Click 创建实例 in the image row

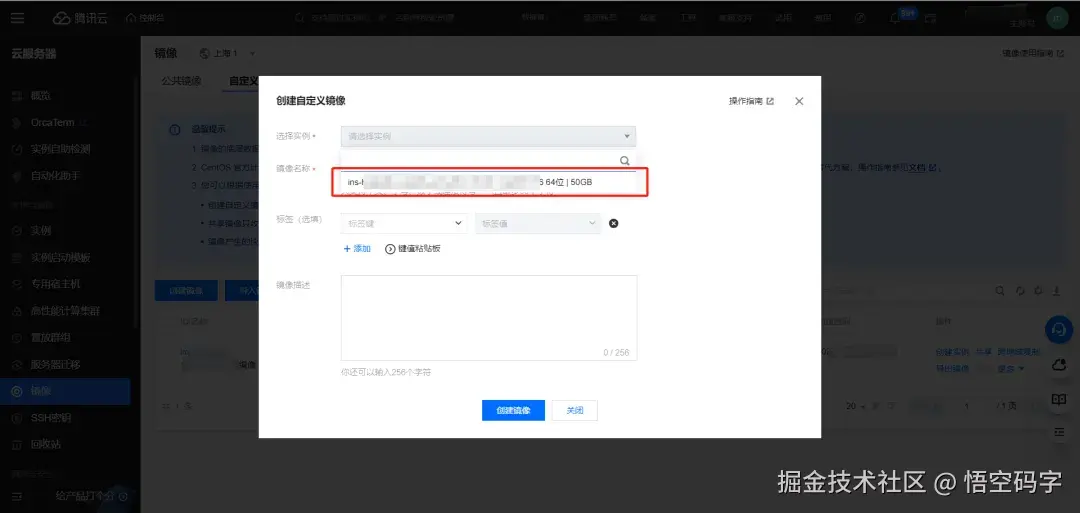[952, 351]
